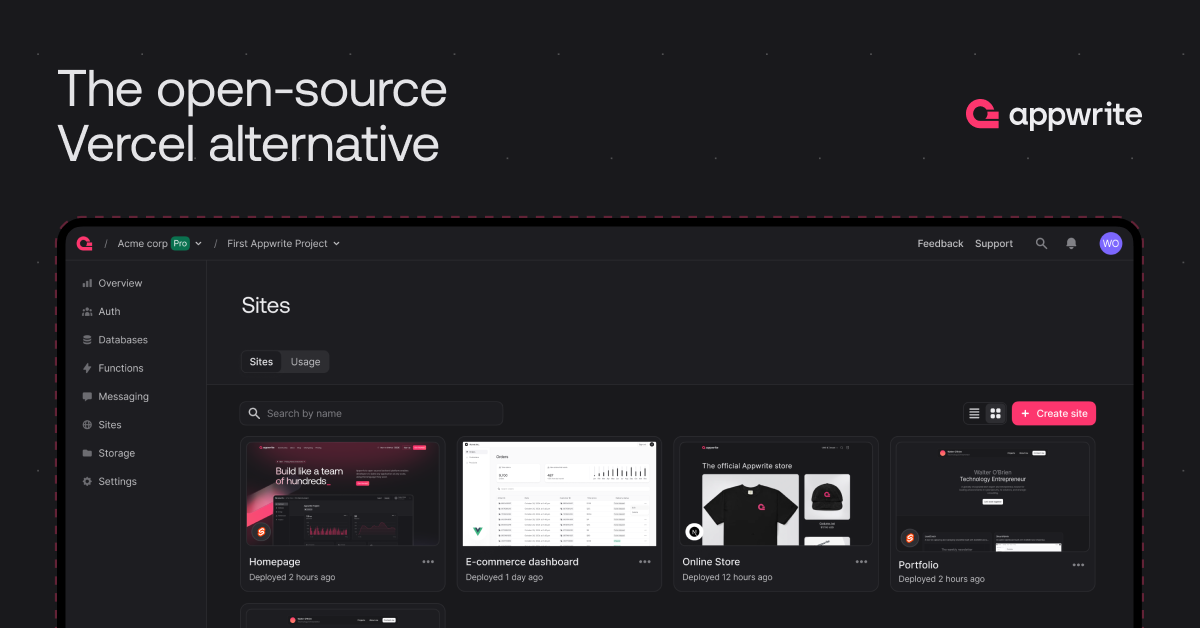Enable grid view layout

tap(995, 413)
